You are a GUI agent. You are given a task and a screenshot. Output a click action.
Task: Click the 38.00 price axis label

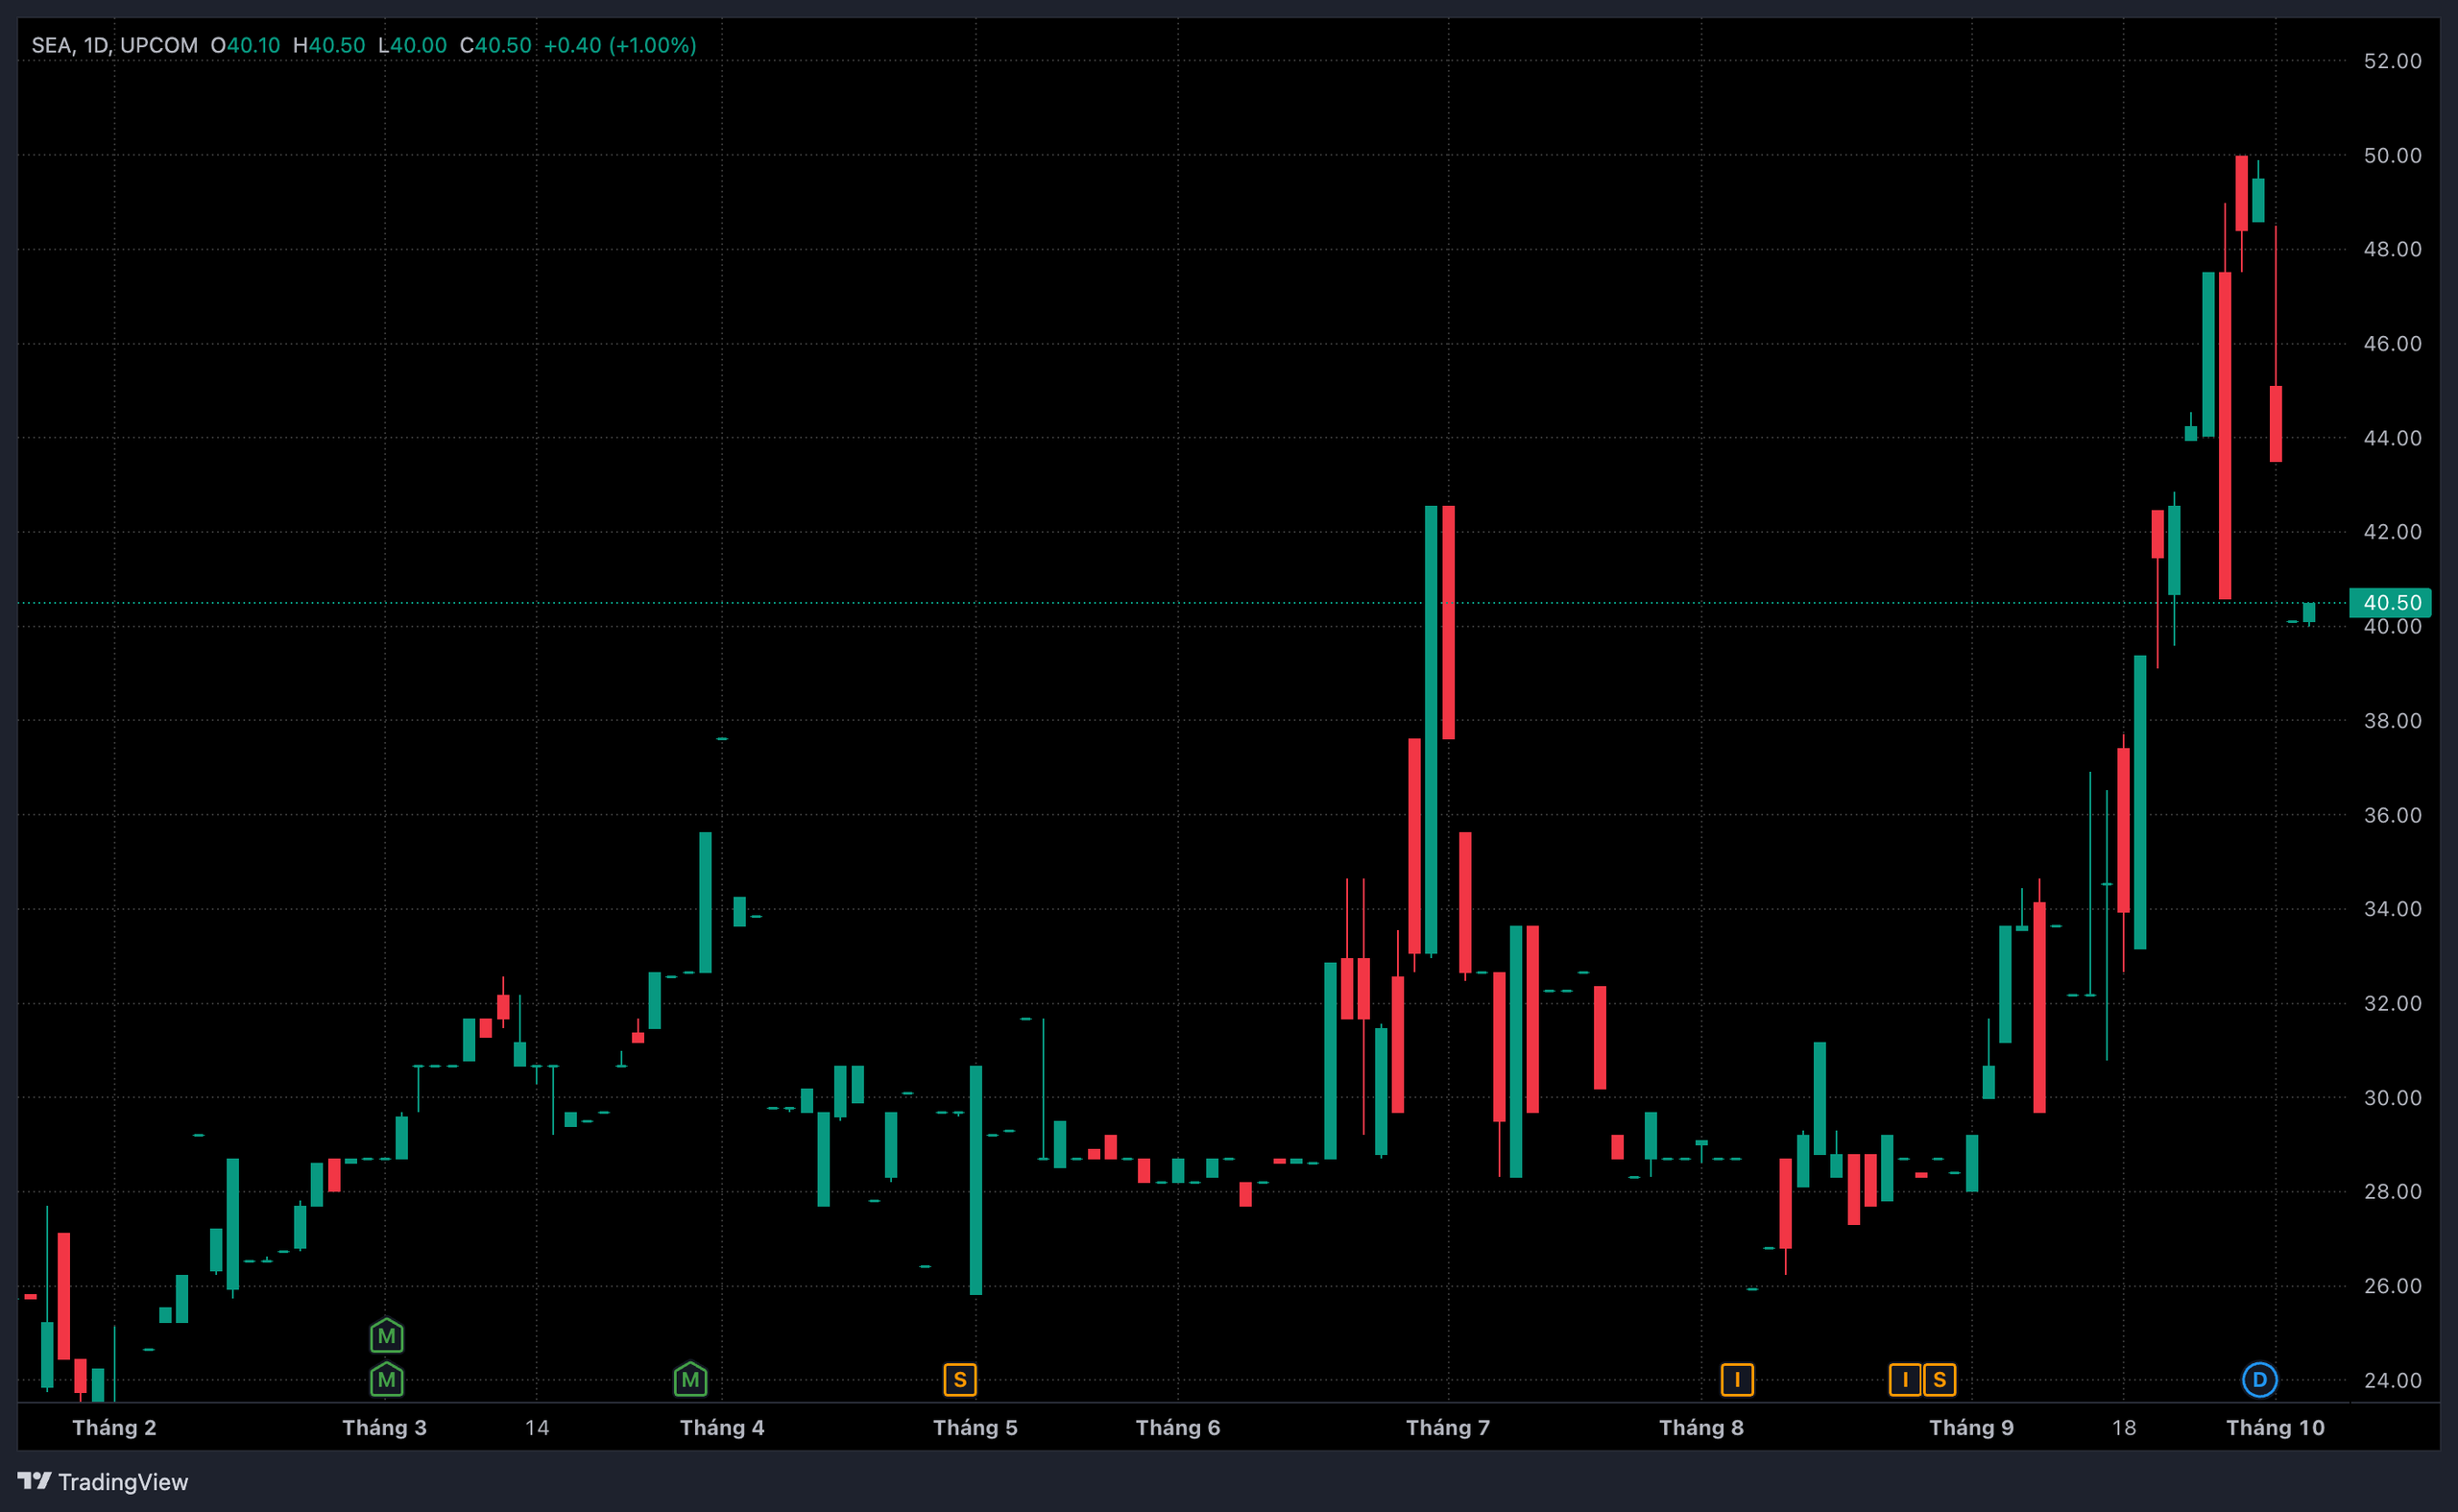2392,721
